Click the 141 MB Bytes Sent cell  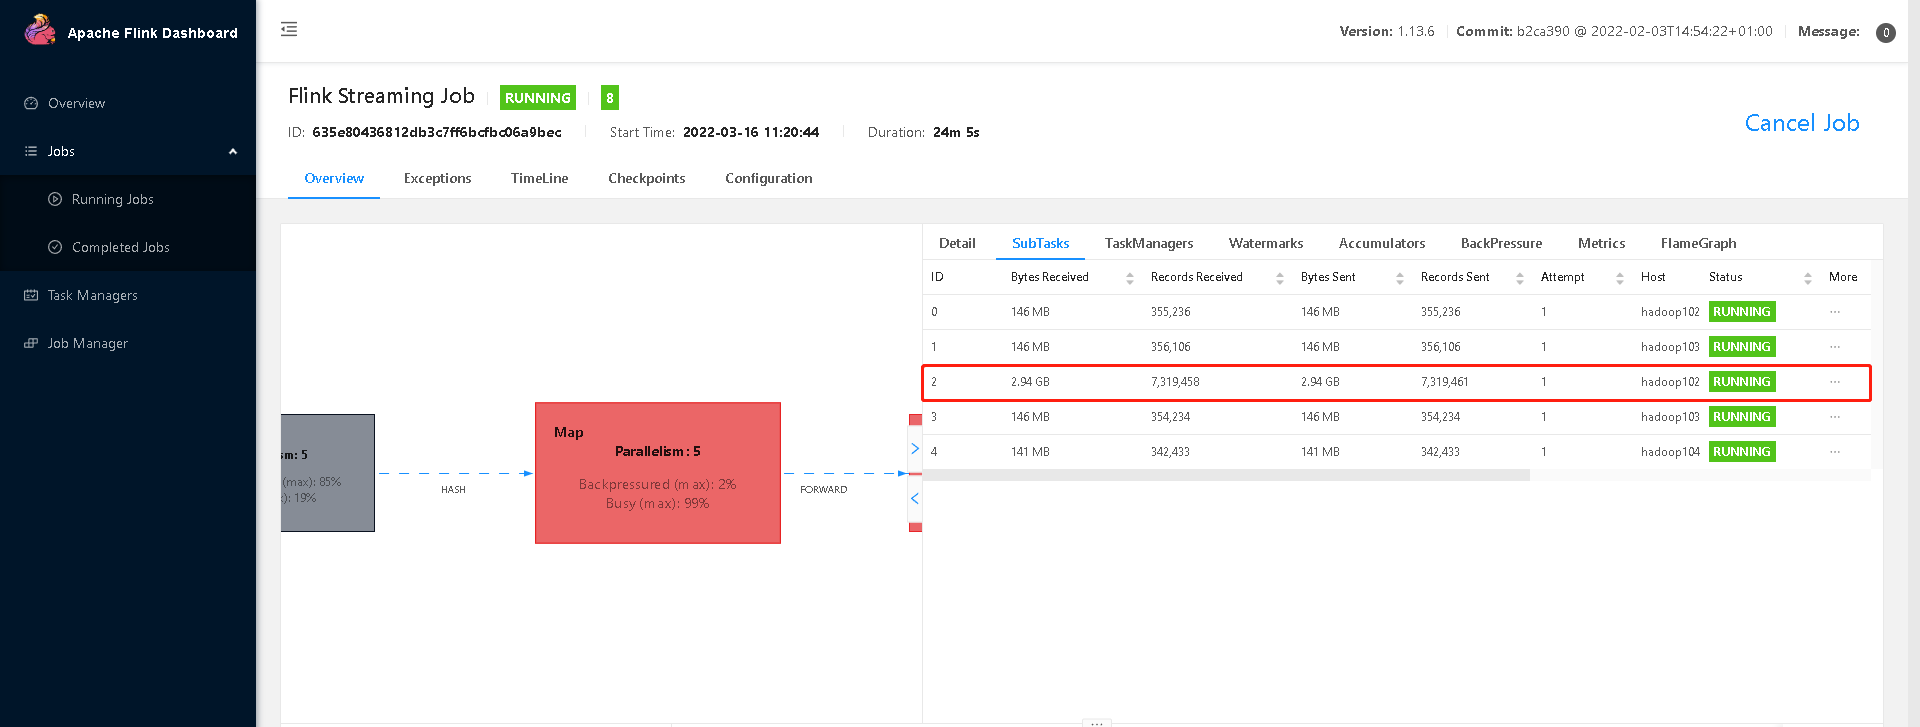click(x=1320, y=452)
